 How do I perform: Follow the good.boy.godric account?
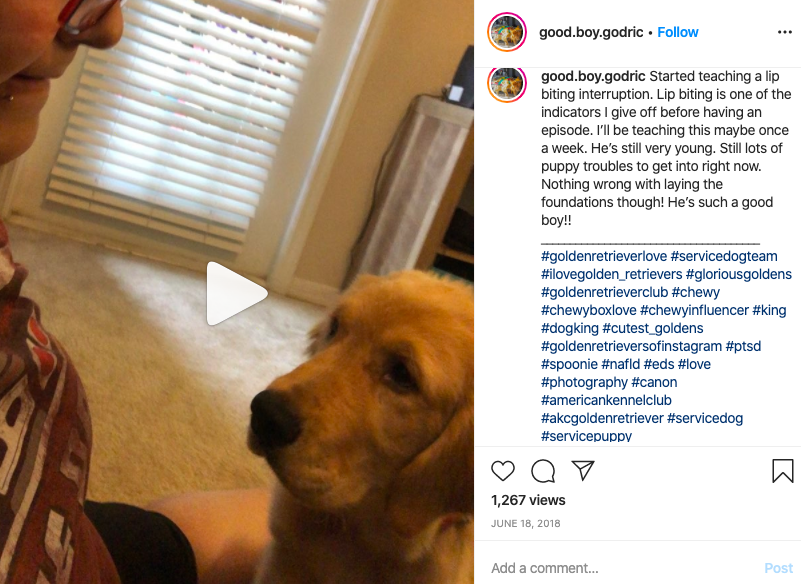[677, 32]
